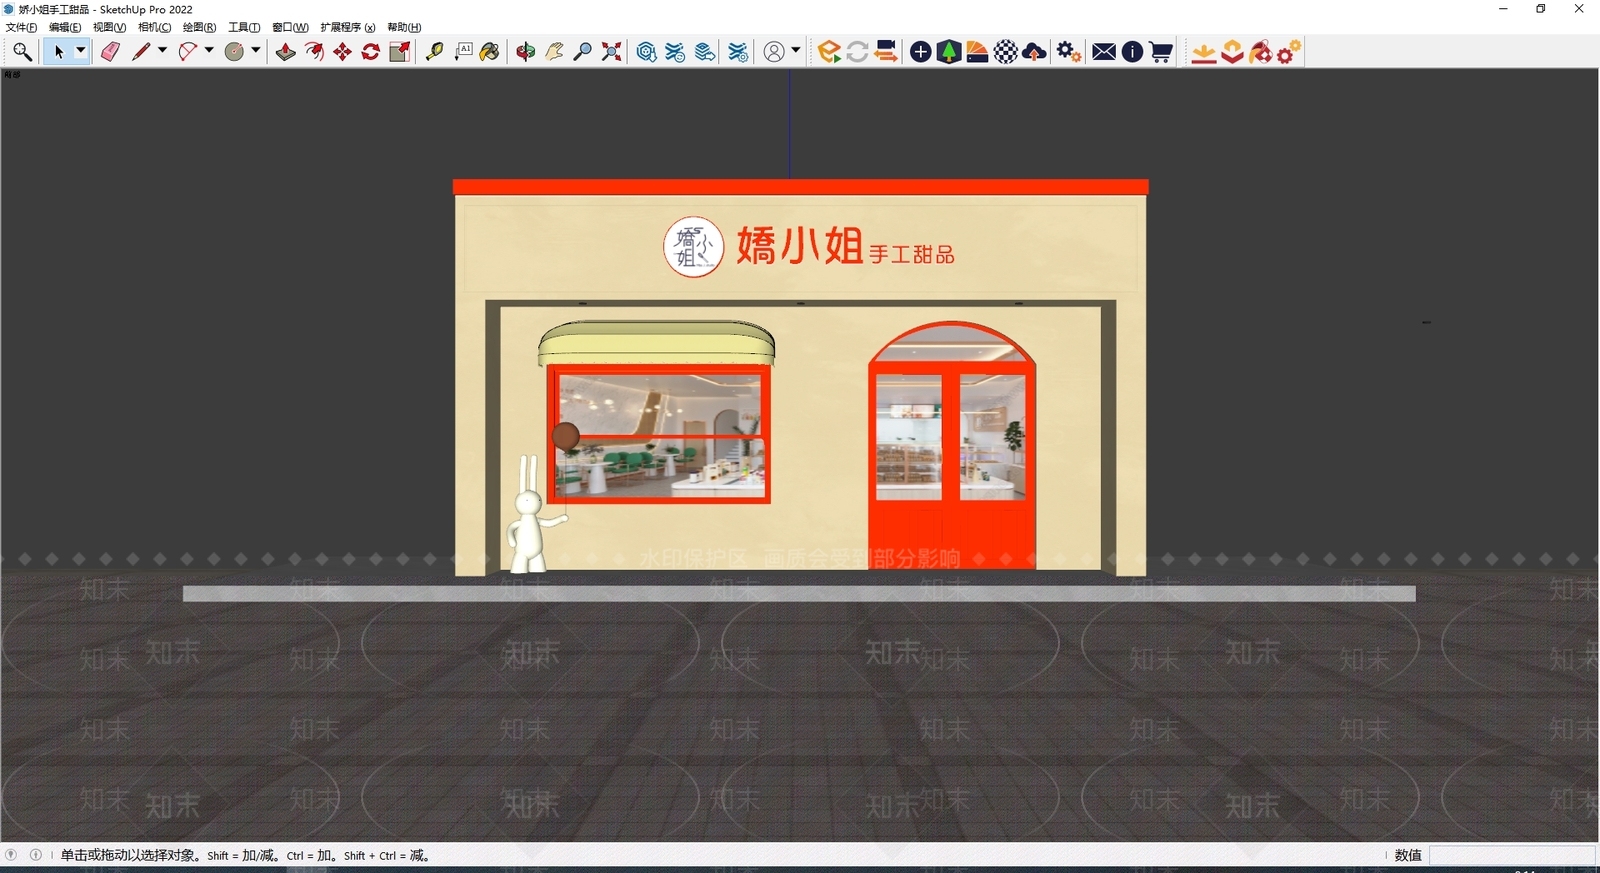Viewport: 1600px width, 873px height.
Task: Select the Scale tool
Action: (x=399, y=52)
